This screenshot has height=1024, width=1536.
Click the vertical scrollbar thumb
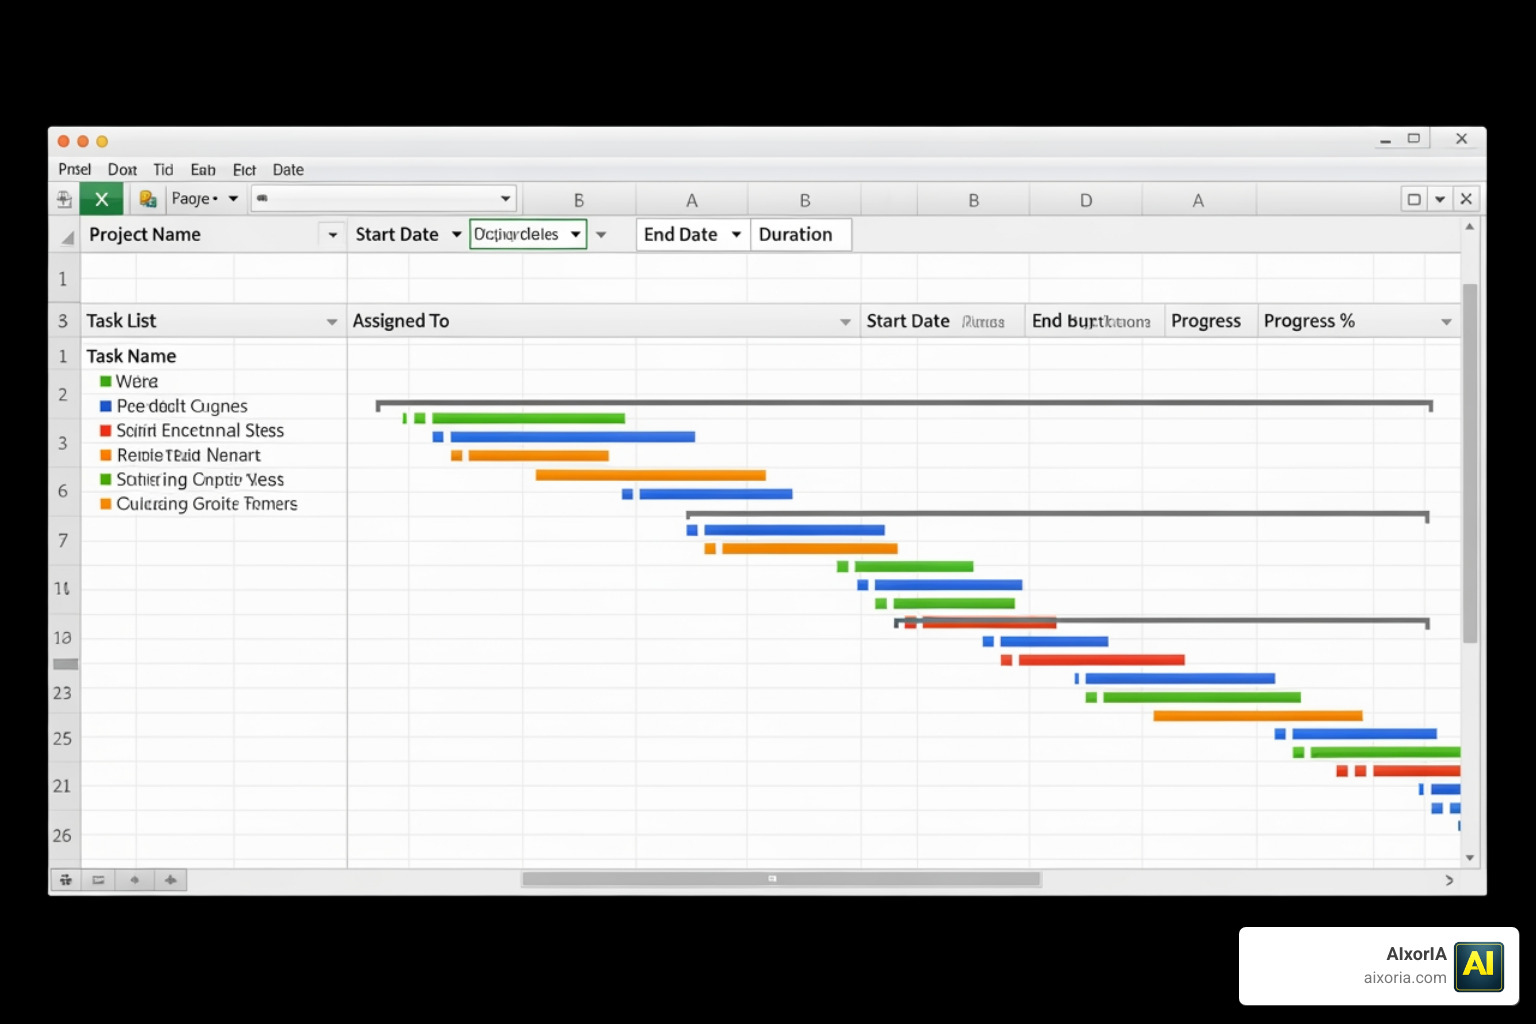click(1469, 463)
